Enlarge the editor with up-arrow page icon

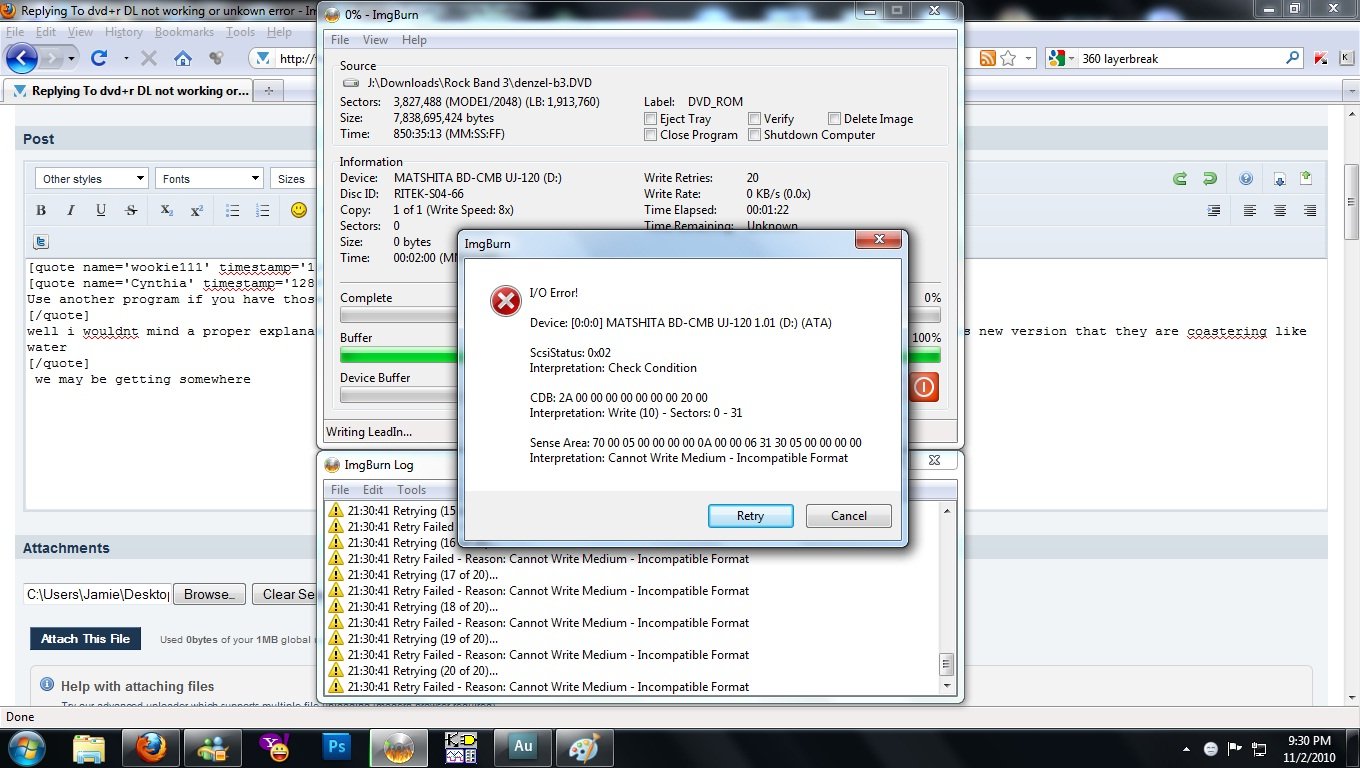[x=1306, y=179]
